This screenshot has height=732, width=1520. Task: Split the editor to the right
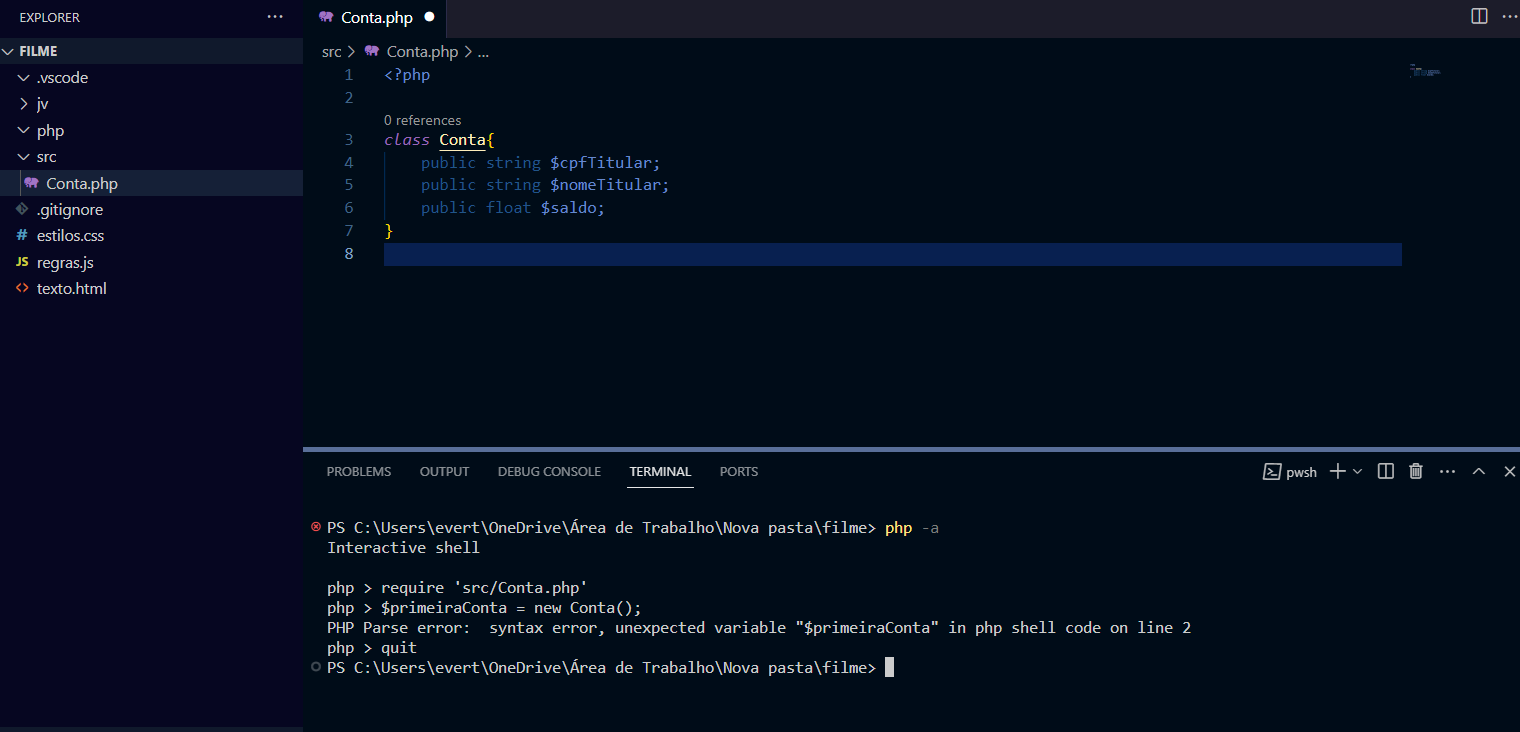point(1479,16)
